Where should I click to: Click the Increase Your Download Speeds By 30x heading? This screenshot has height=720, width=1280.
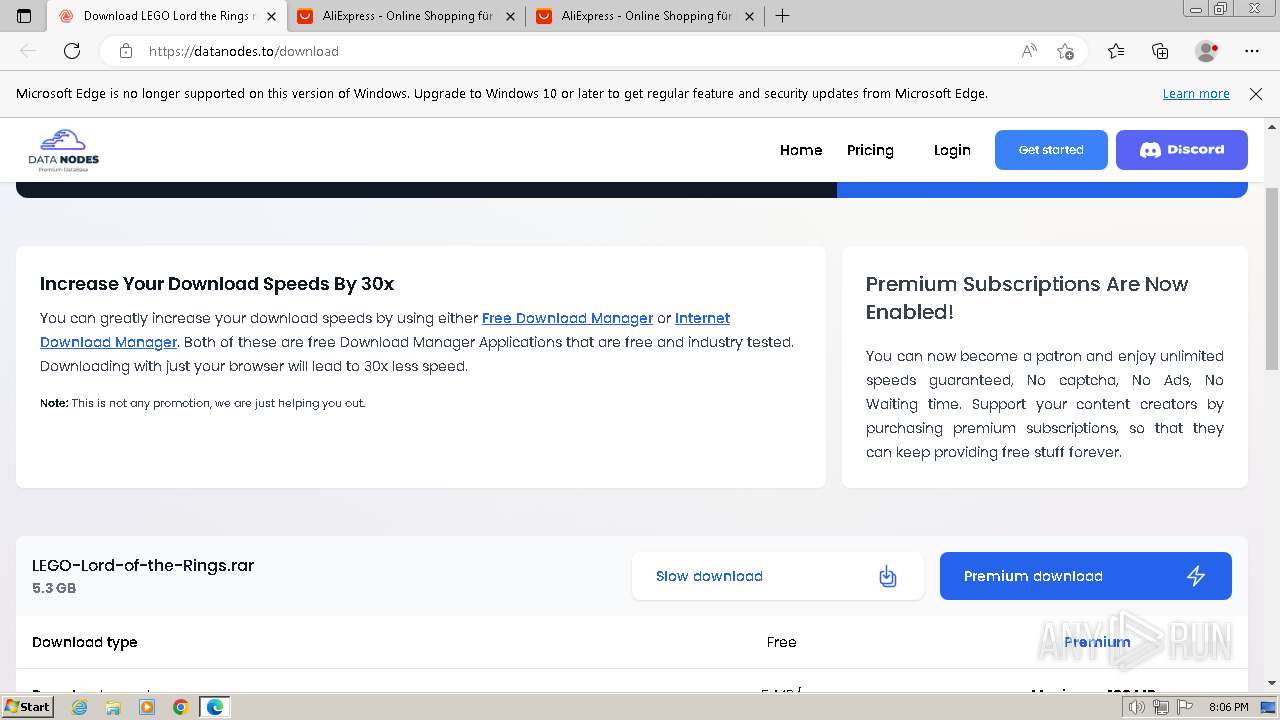(217, 284)
